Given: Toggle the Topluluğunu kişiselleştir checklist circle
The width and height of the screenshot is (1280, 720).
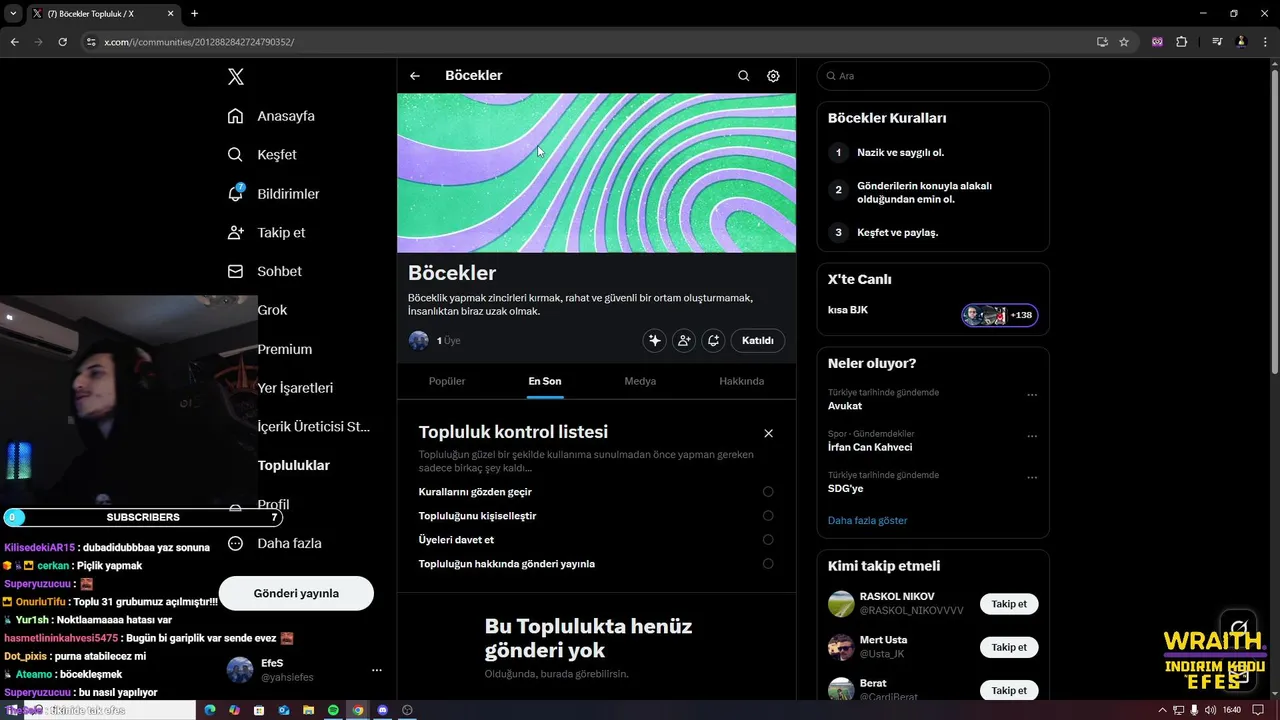Looking at the screenshot, I should coord(768,516).
